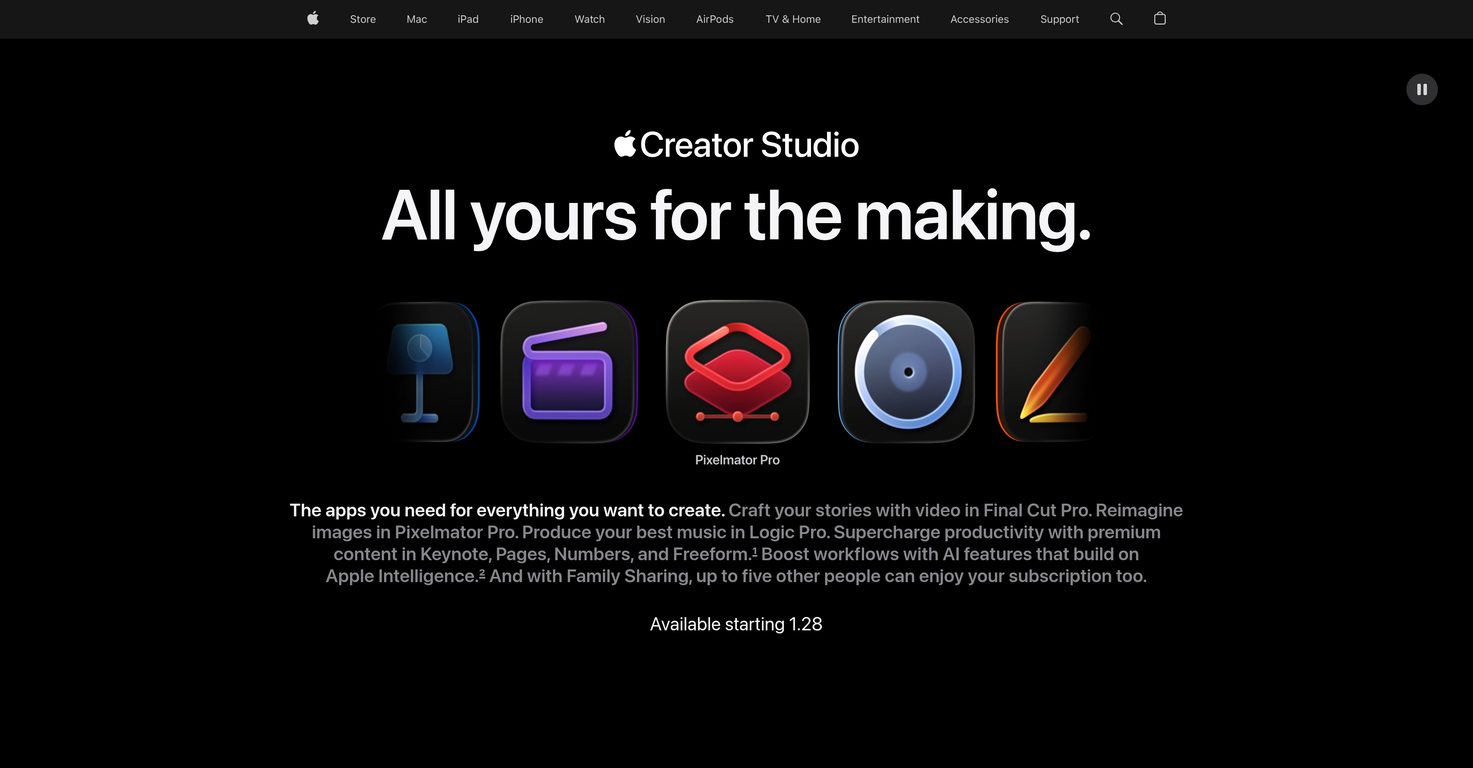Image resolution: width=1473 pixels, height=768 pixels.
Task: Open the Store menu item
Action: [362, 19]
